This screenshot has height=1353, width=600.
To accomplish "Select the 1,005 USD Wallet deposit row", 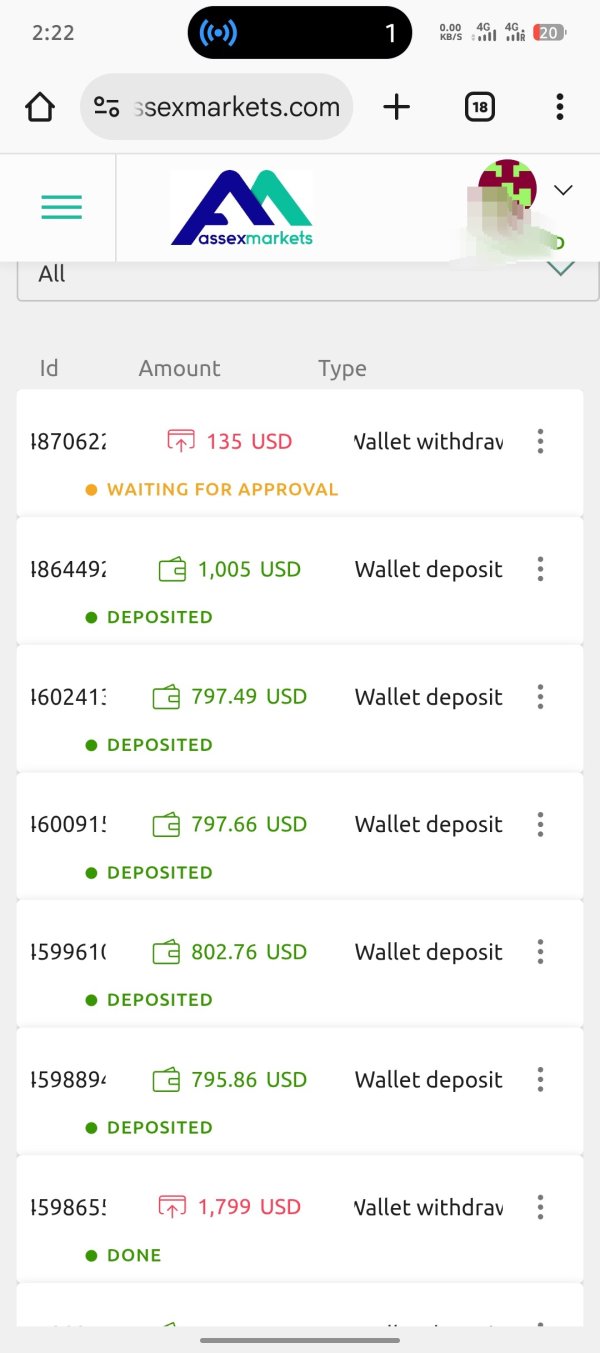I will coord(300,580).
